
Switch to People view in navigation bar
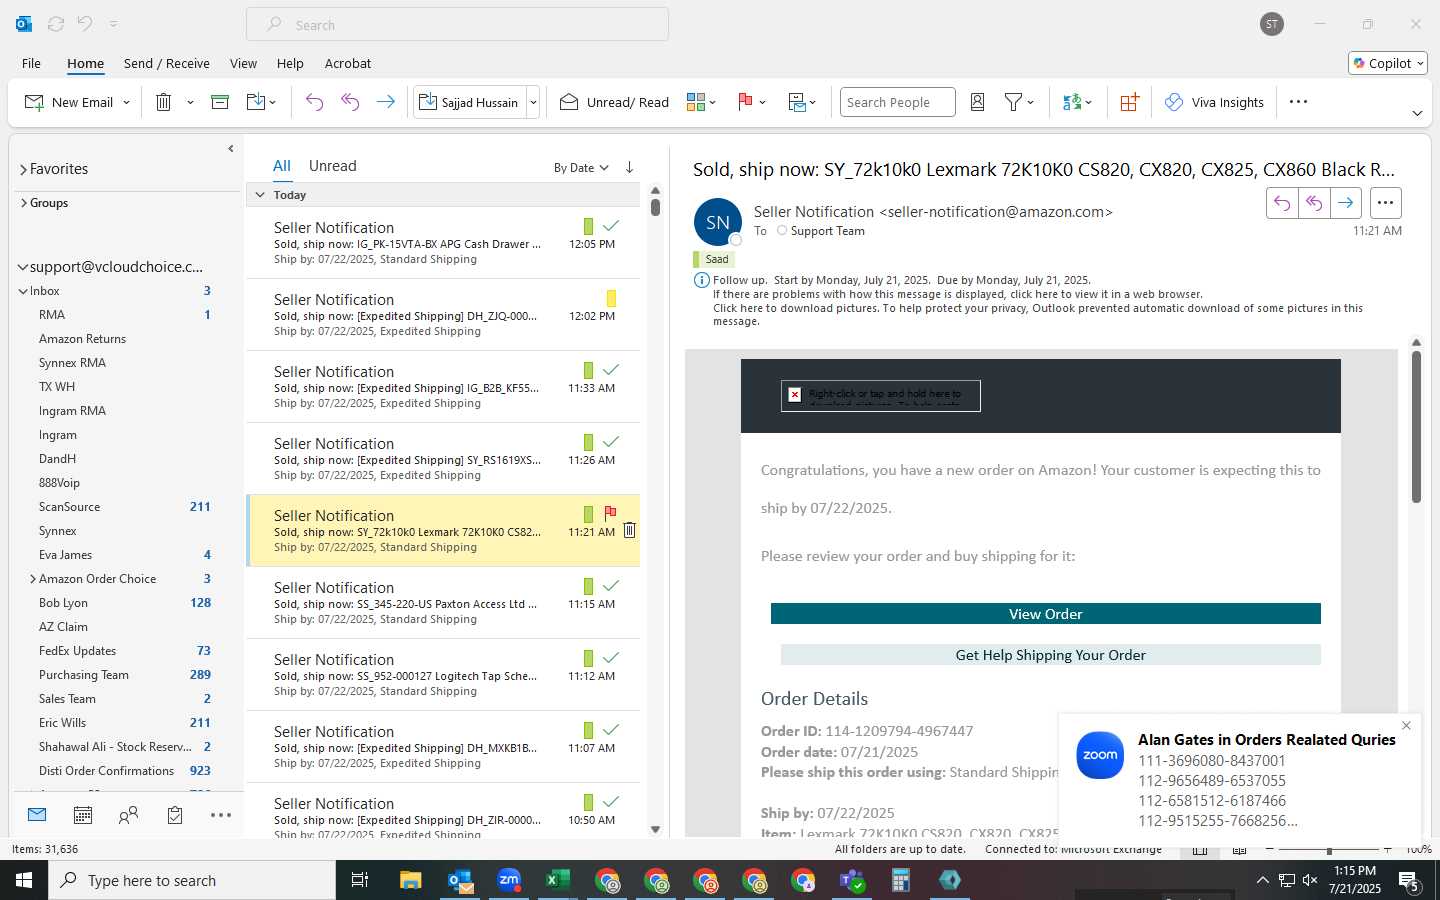pyautogui.click(x=129, y=815)
